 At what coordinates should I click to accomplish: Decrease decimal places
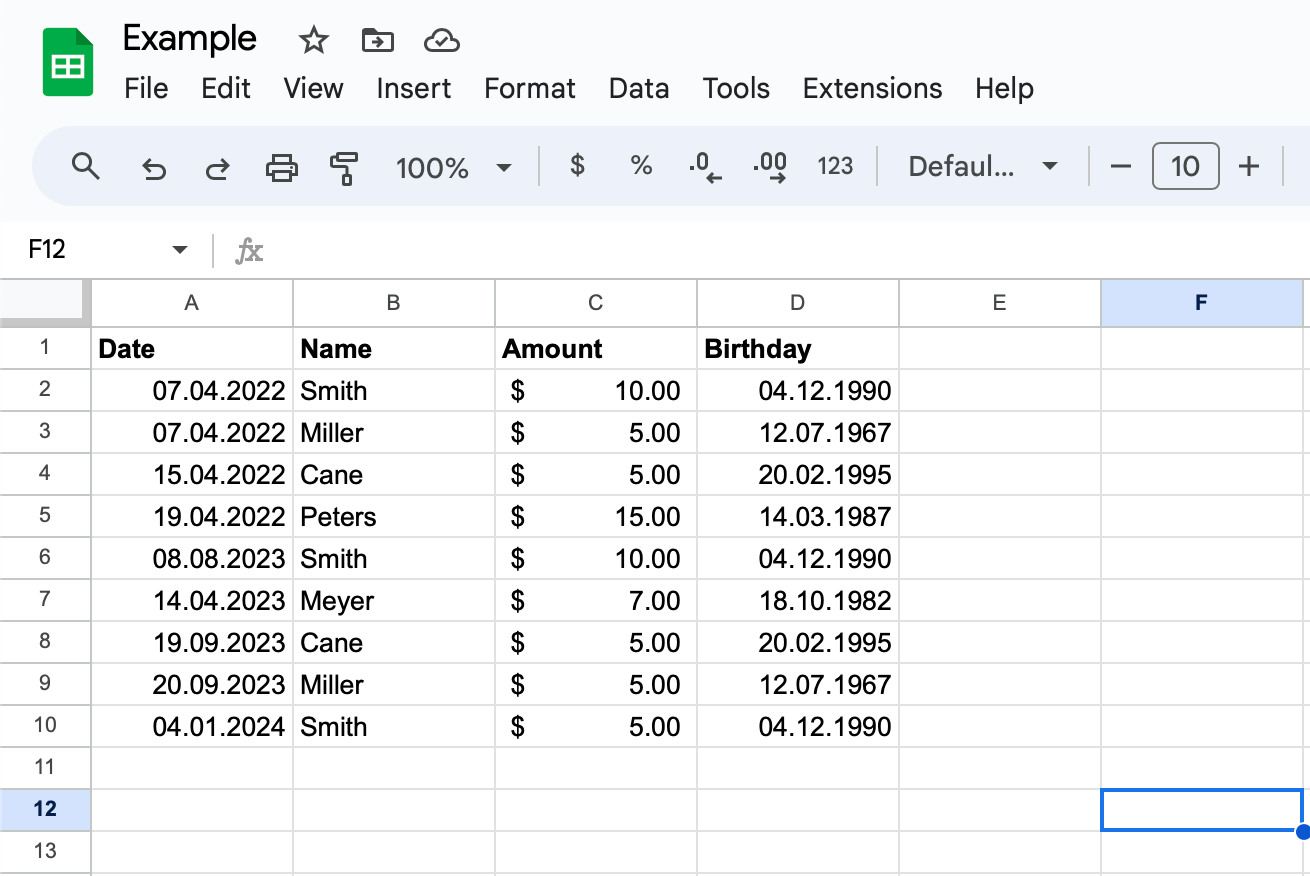[705, 167]
